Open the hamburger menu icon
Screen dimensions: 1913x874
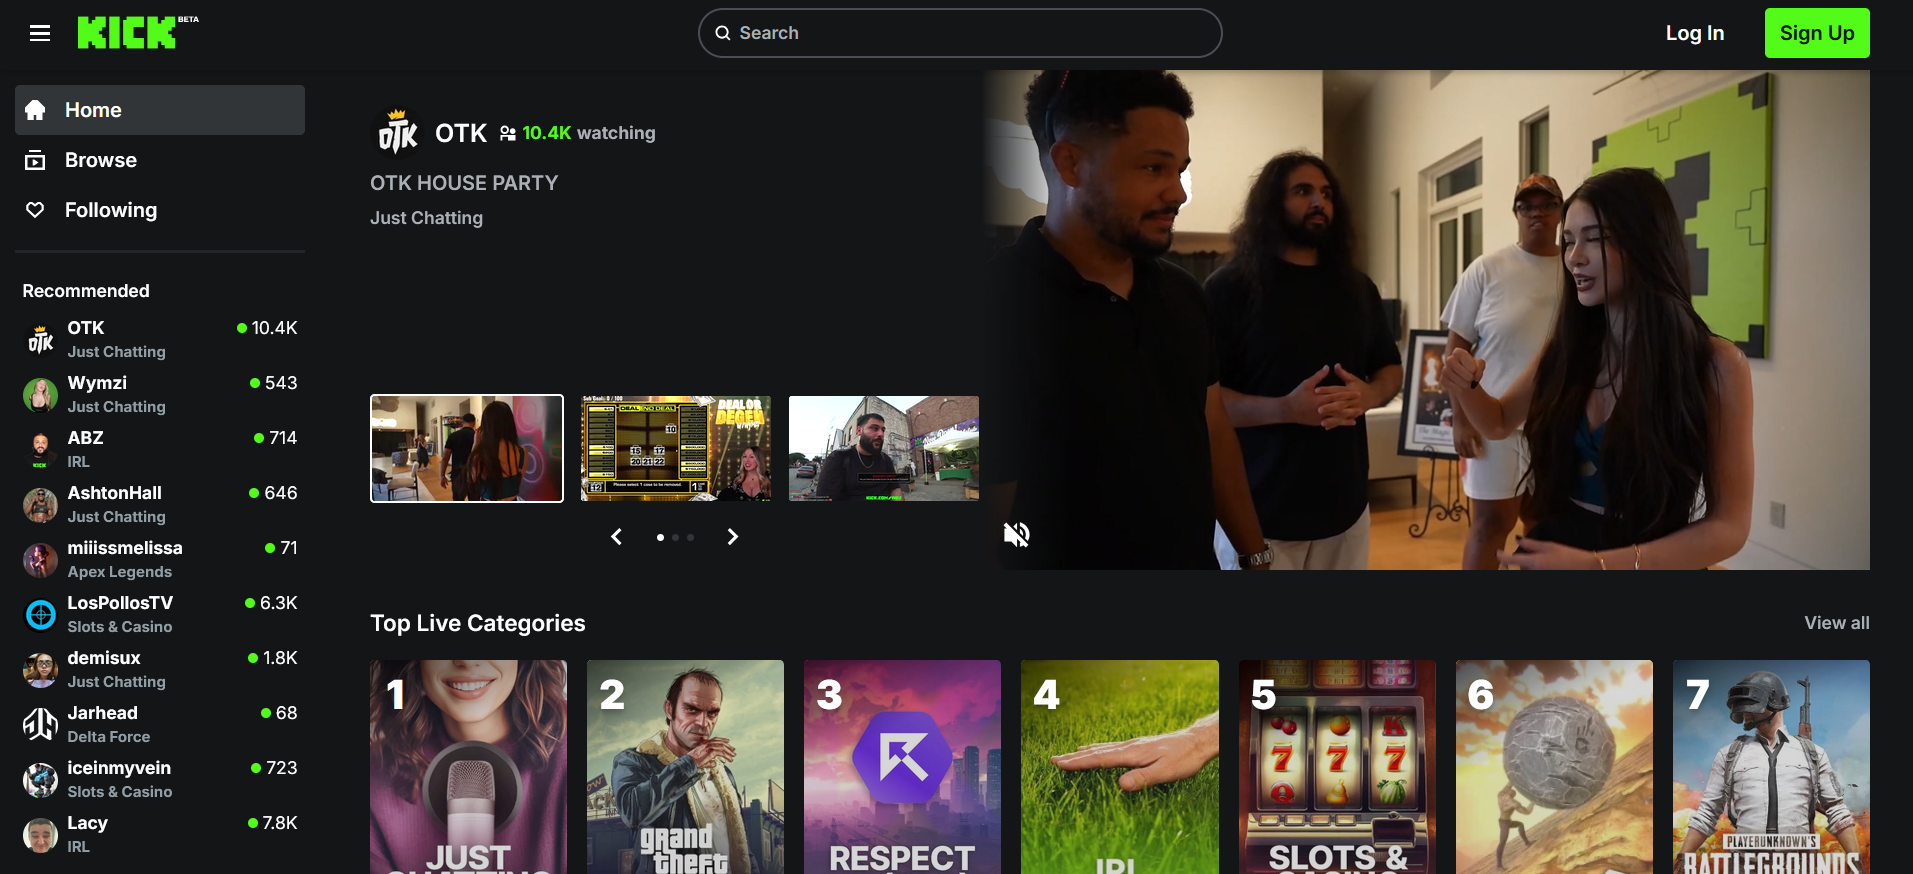40,33
